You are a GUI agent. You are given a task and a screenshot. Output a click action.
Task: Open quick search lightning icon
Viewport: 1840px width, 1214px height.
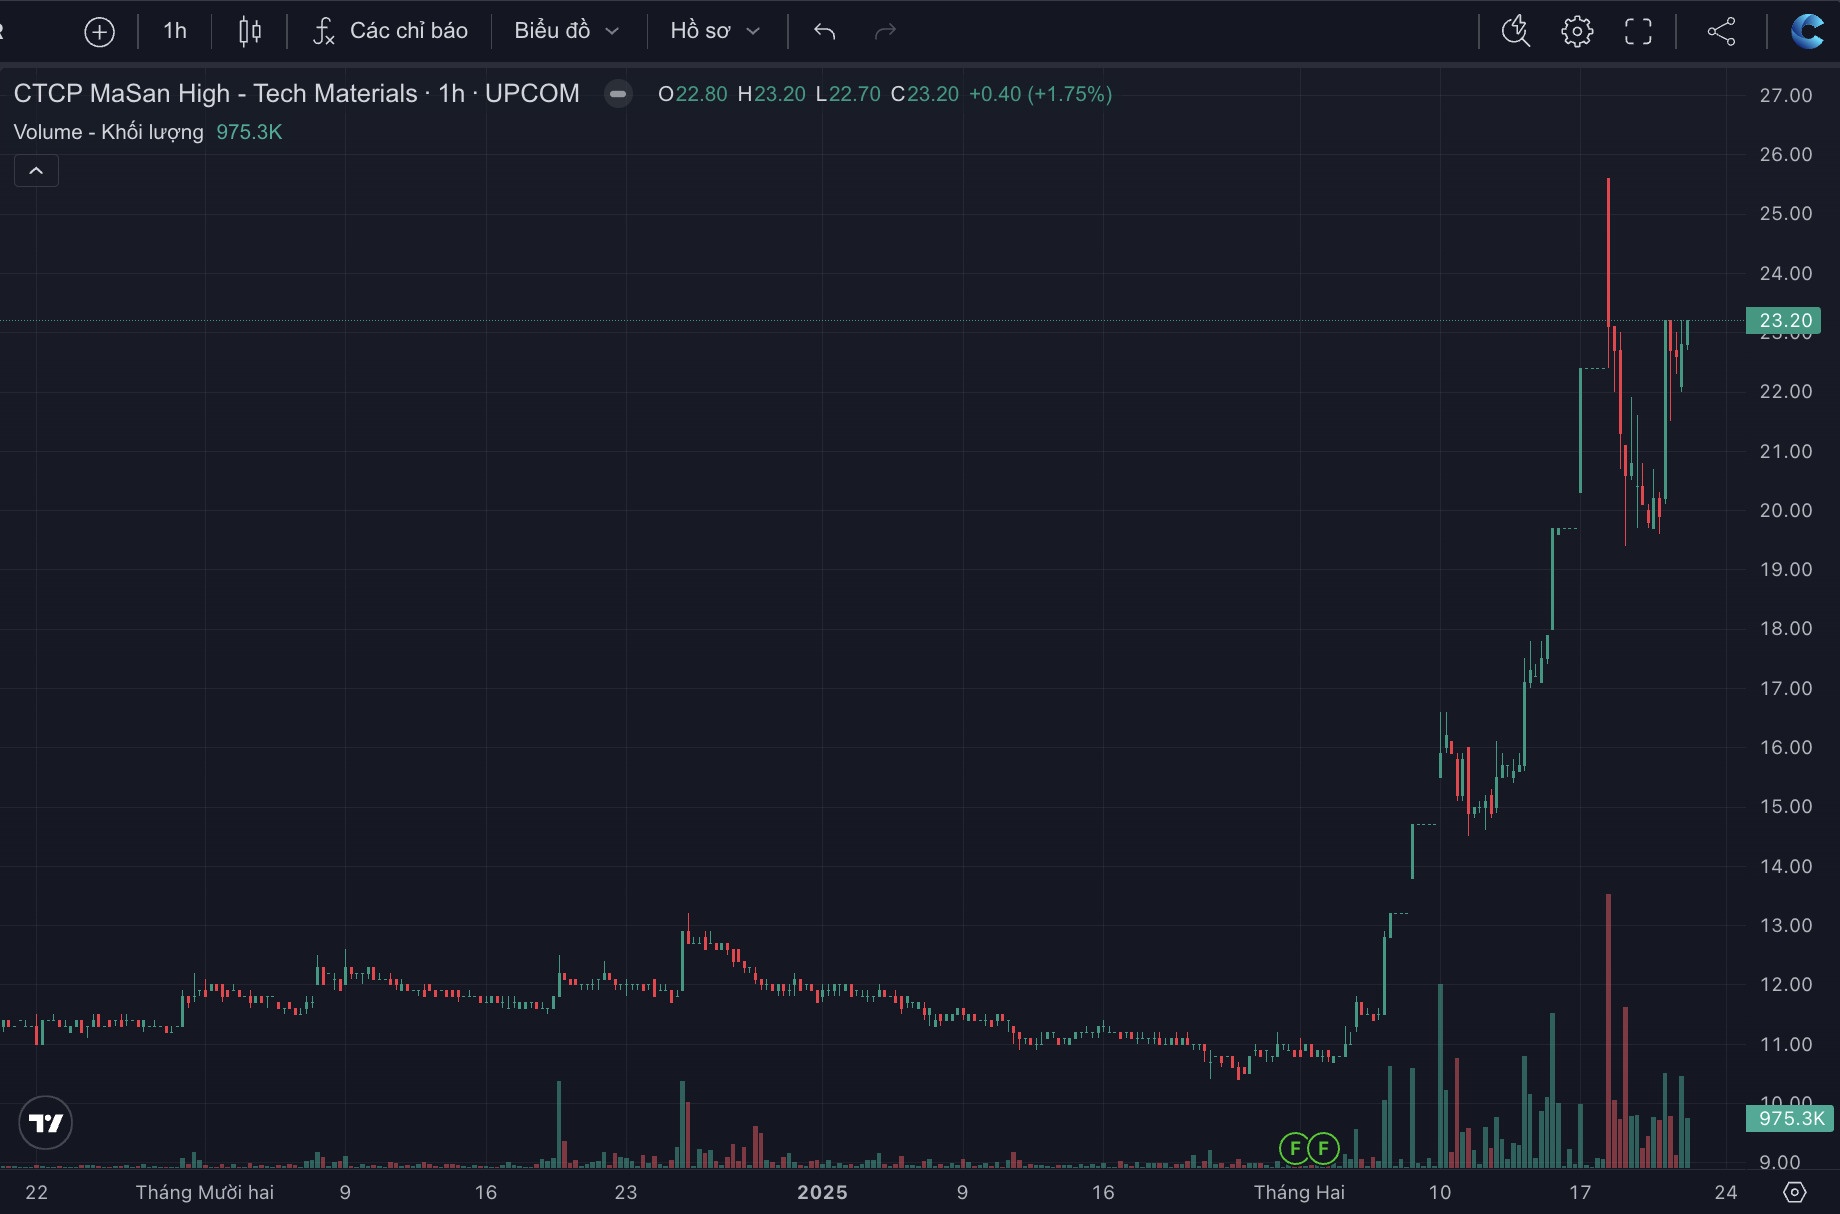pyautogui.click(x=1516, y=31)
